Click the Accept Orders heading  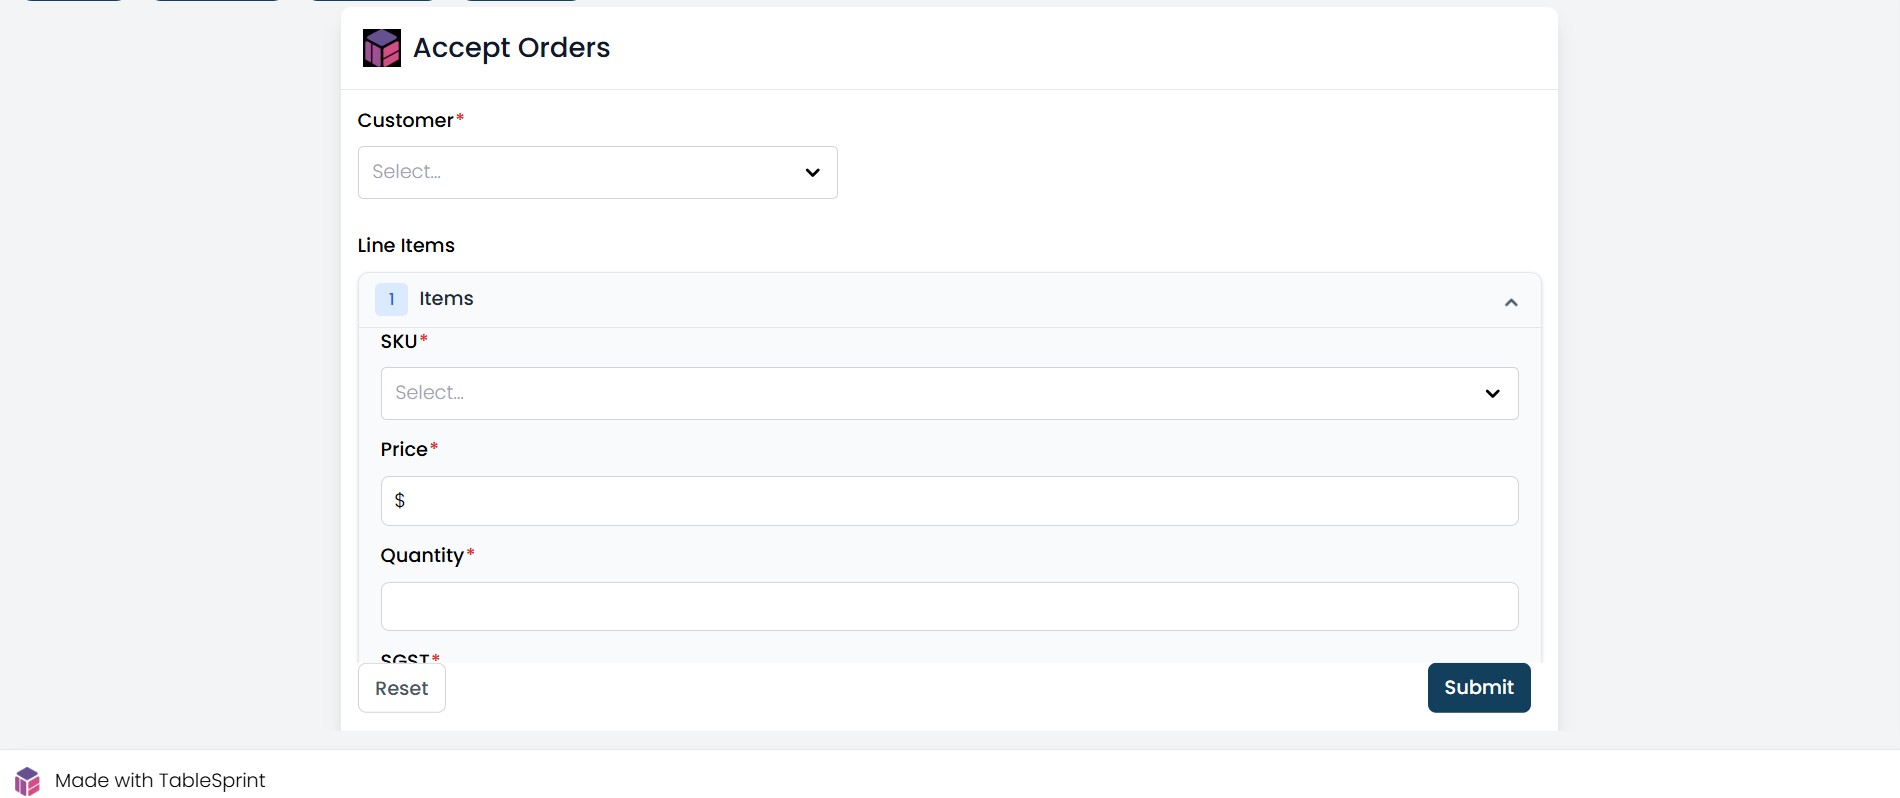(x=511, y=48)
